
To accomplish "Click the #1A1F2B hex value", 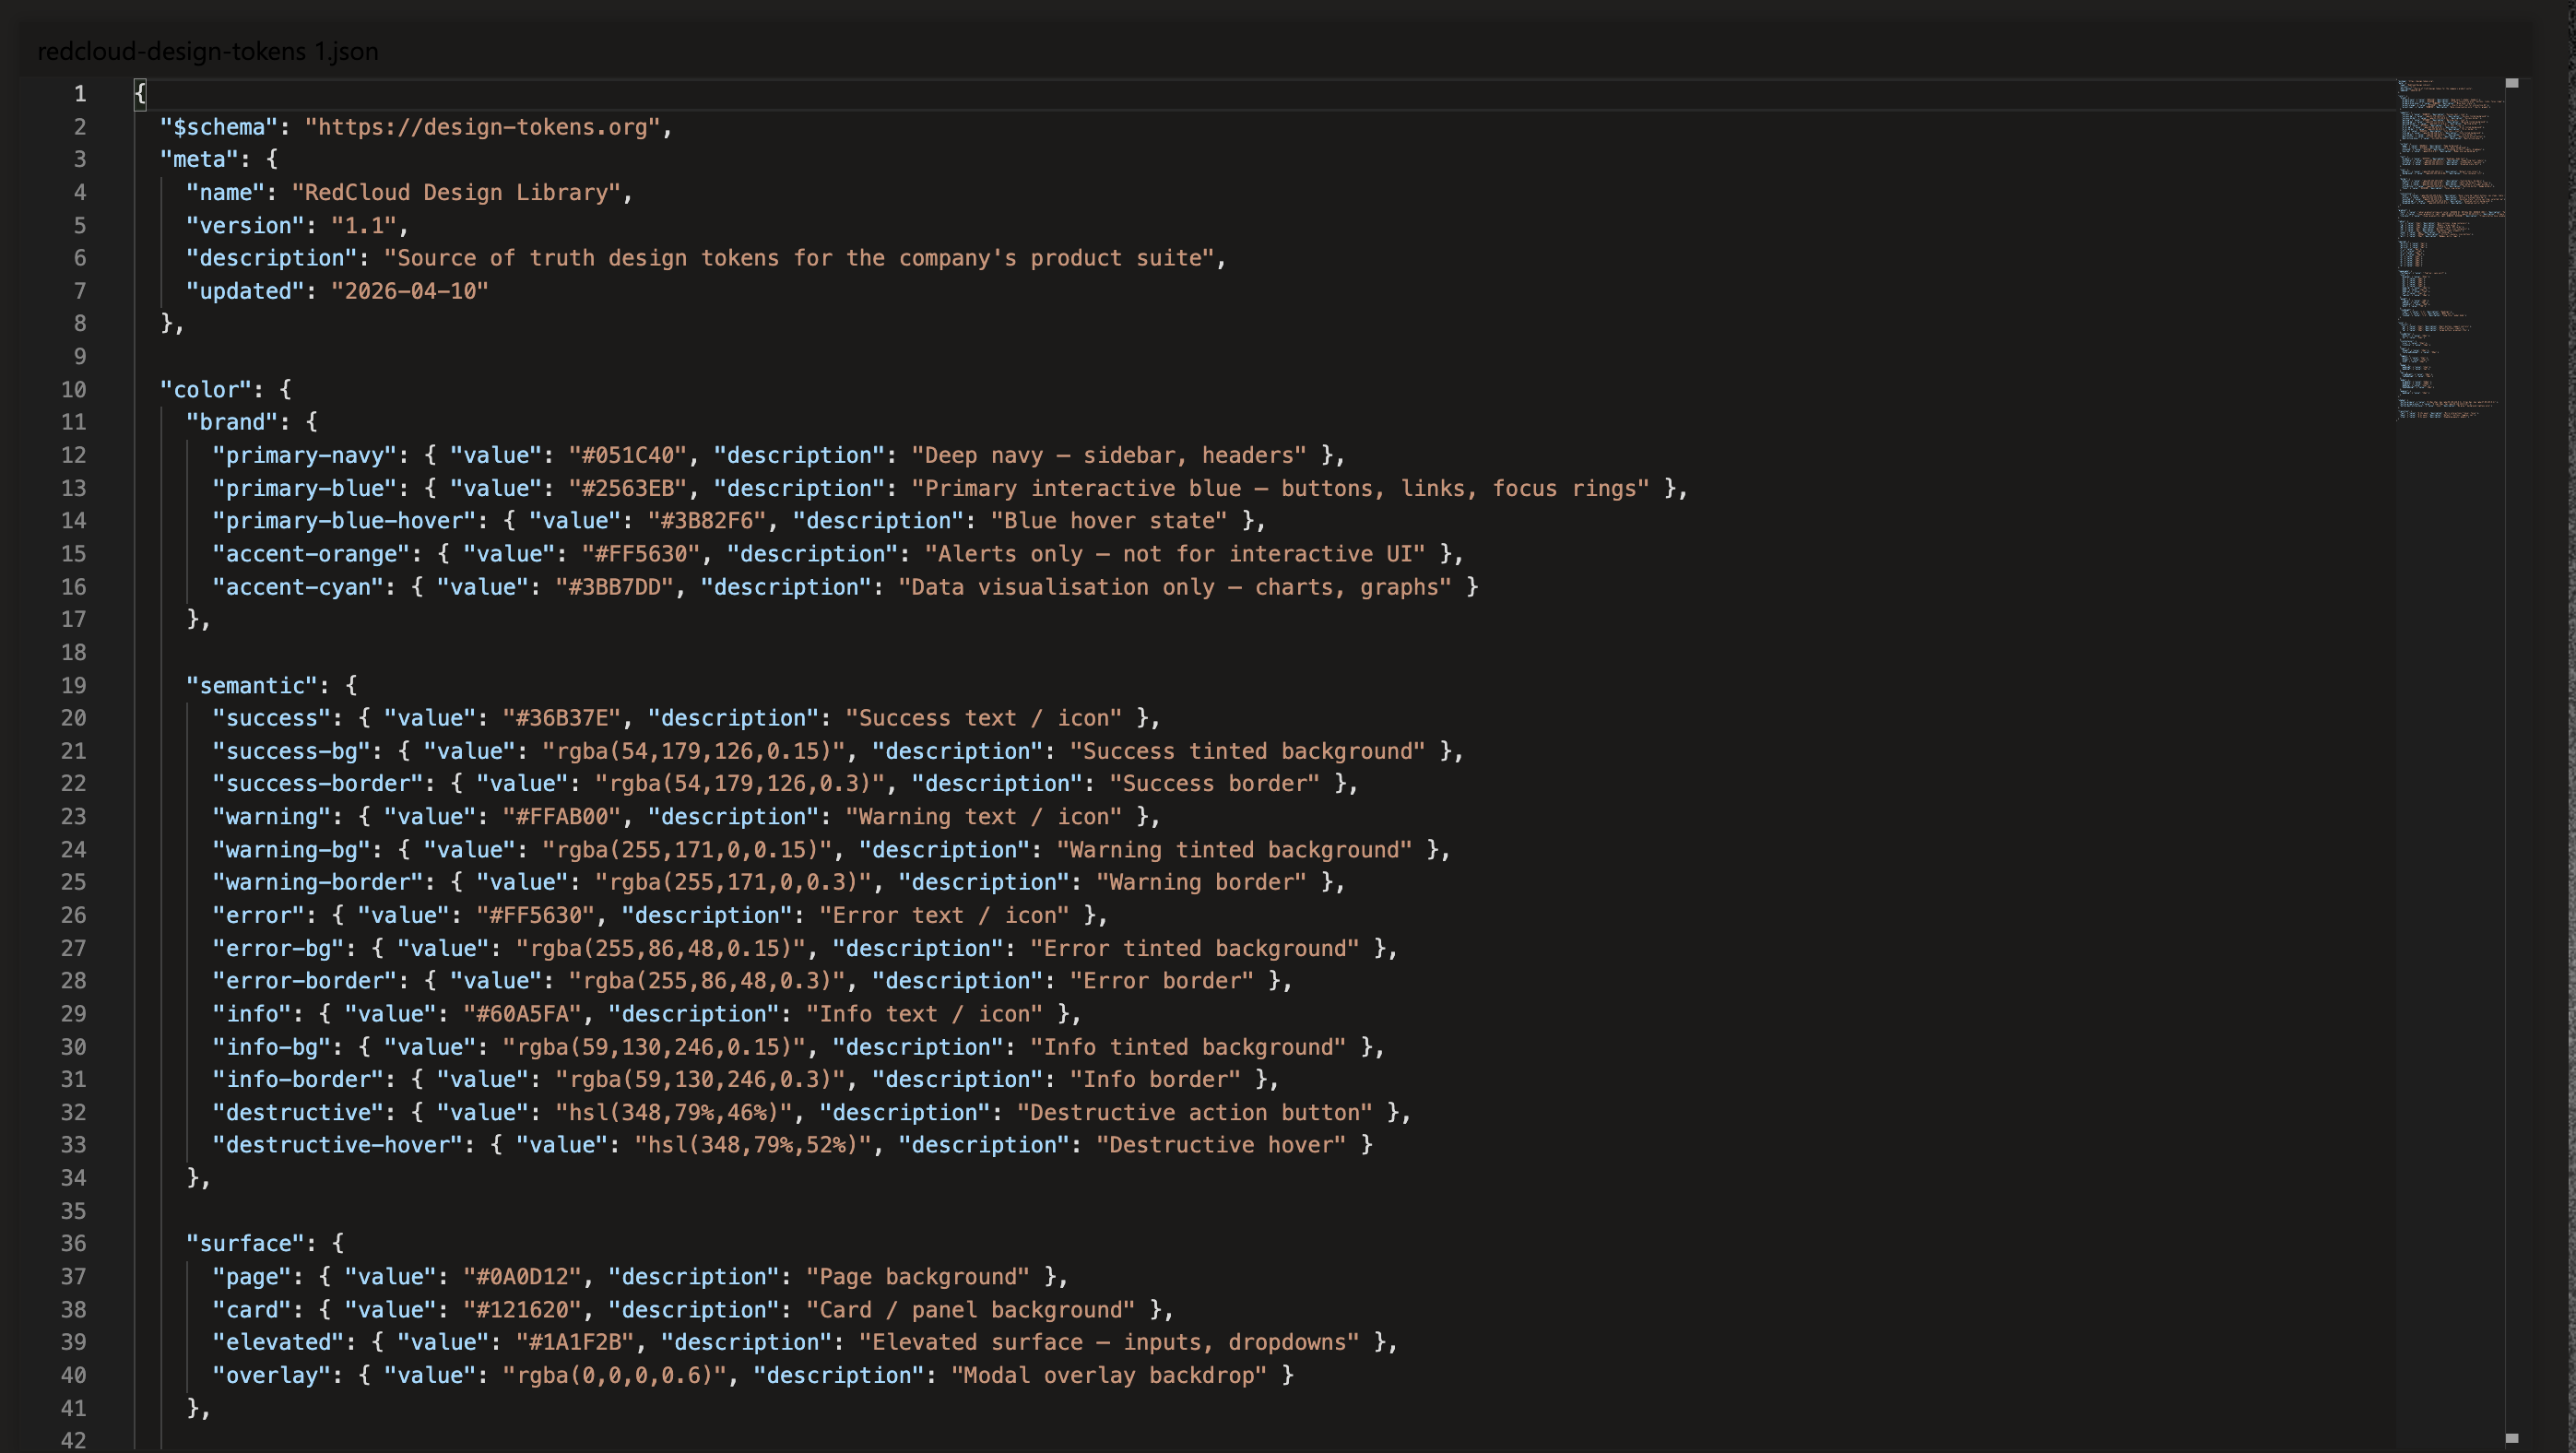I will point(575,1342).
